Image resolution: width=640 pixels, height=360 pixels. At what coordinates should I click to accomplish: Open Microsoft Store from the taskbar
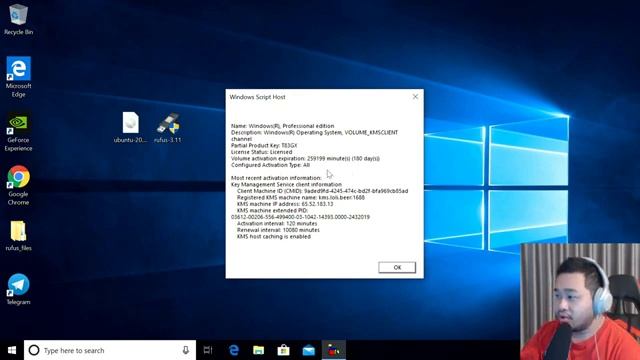[x=283, y=350]
